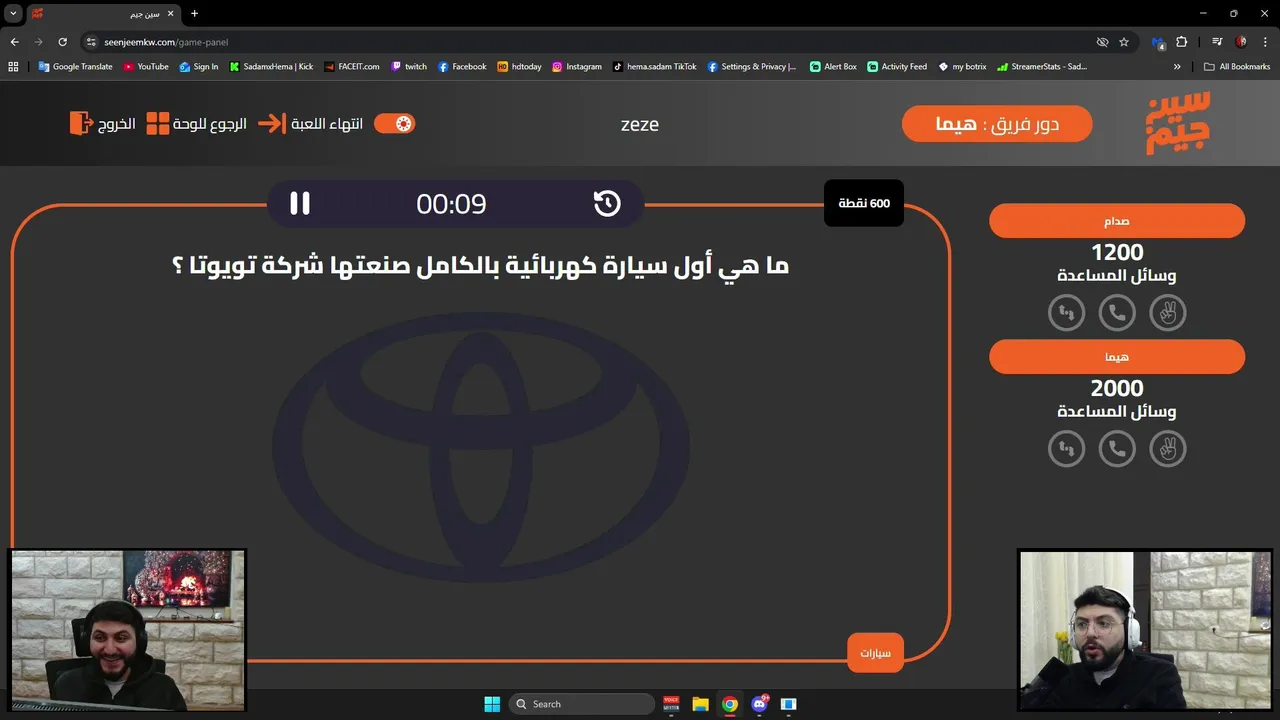Use the swap-call helper for team صدام
Image resolution: width=1280 pixels, height=720 pixels.
tap(1067, 313)
